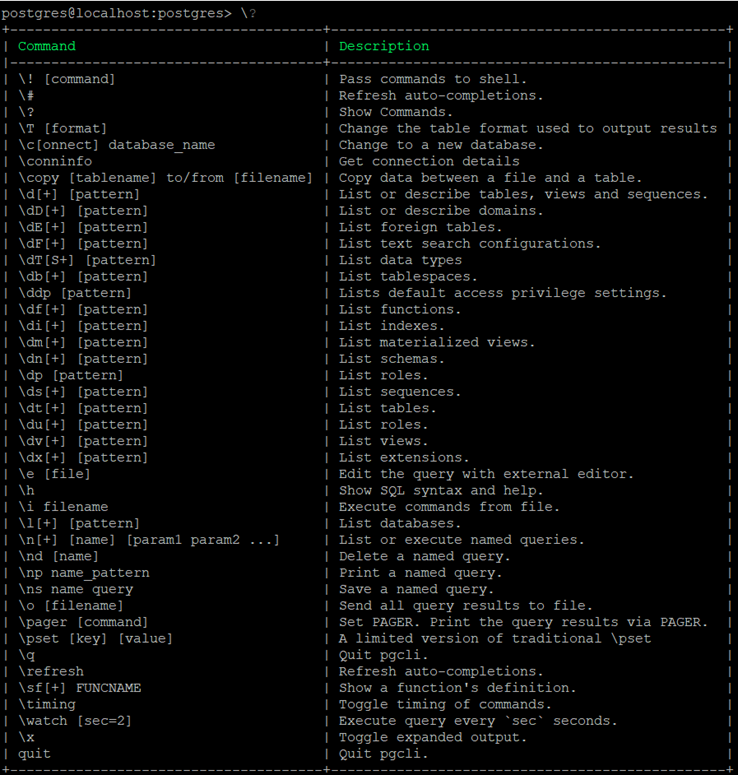The image size is (738, 775).
Task: Click the \timing command entry
Action: [47, 704]
